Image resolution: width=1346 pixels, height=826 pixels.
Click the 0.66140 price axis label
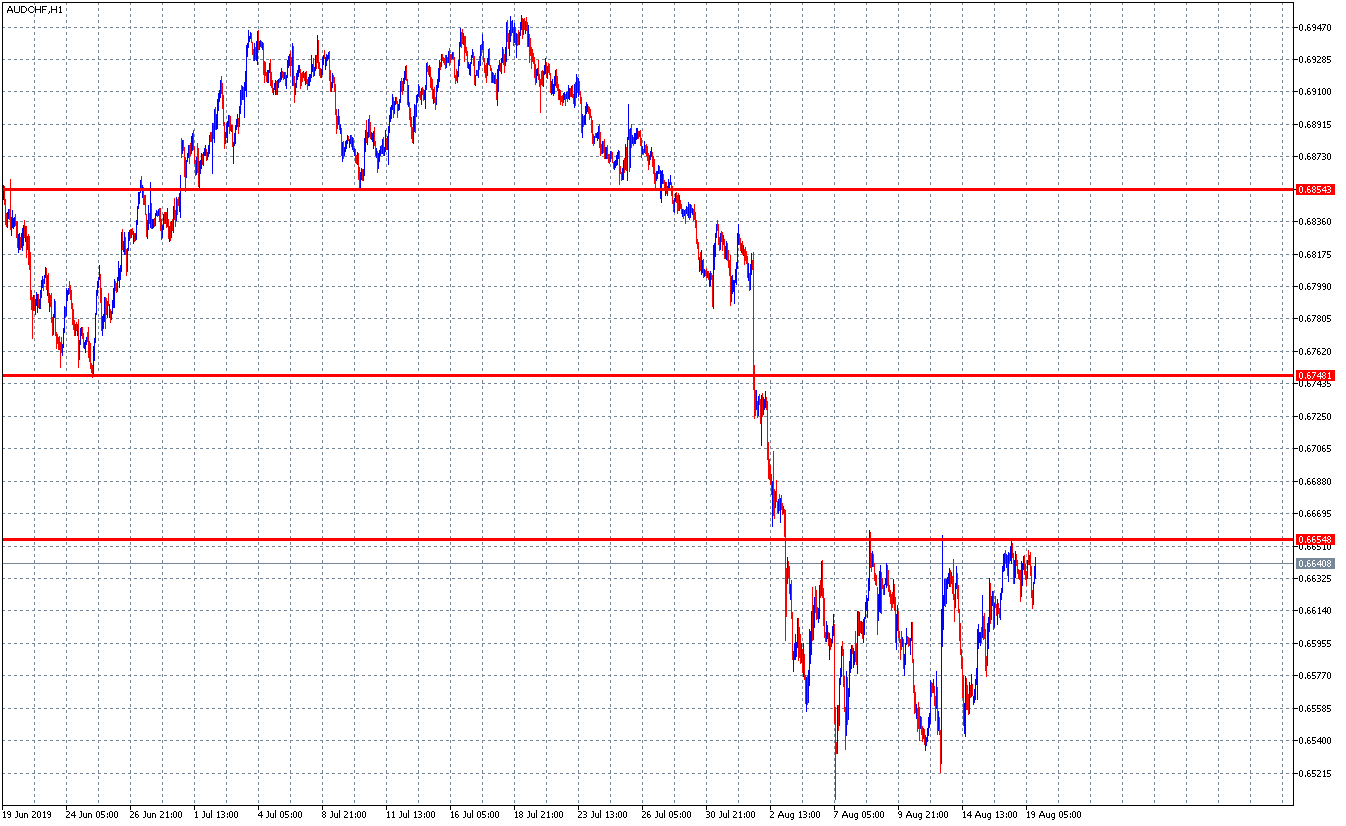pyautogui.click(x=1315, y=611)
